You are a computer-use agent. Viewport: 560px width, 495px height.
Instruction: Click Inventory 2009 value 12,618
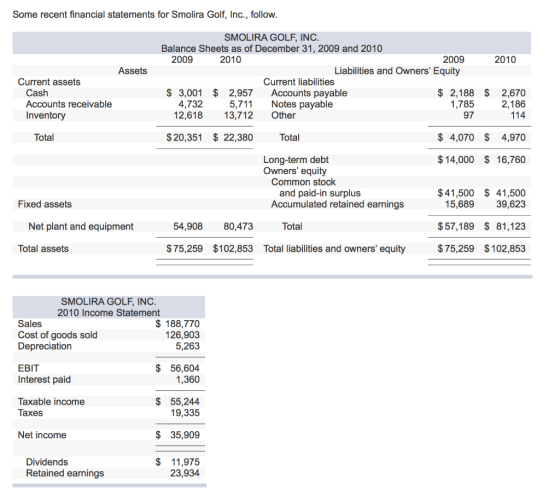pos(188,115)
